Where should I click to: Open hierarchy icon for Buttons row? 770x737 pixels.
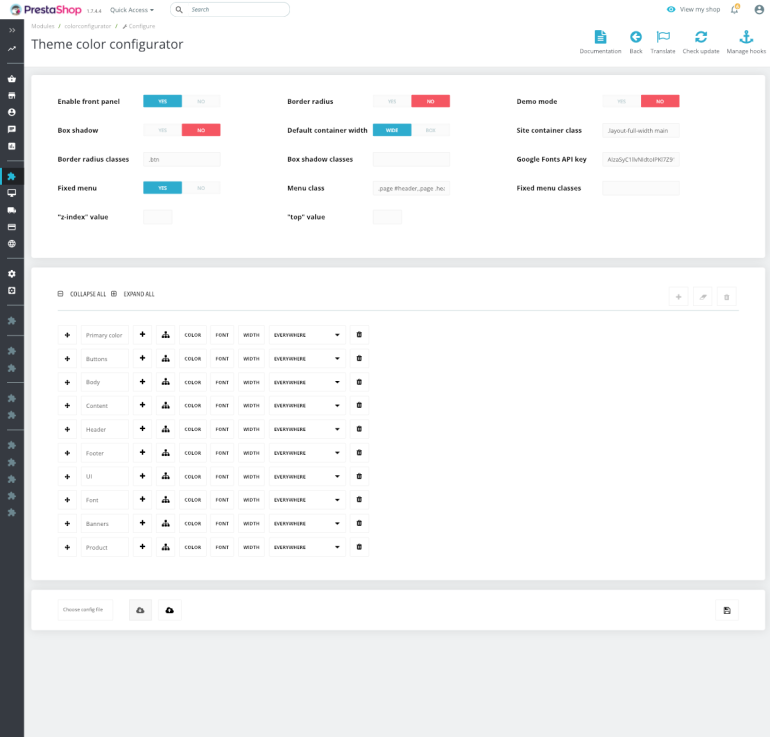tap(165, 358)
